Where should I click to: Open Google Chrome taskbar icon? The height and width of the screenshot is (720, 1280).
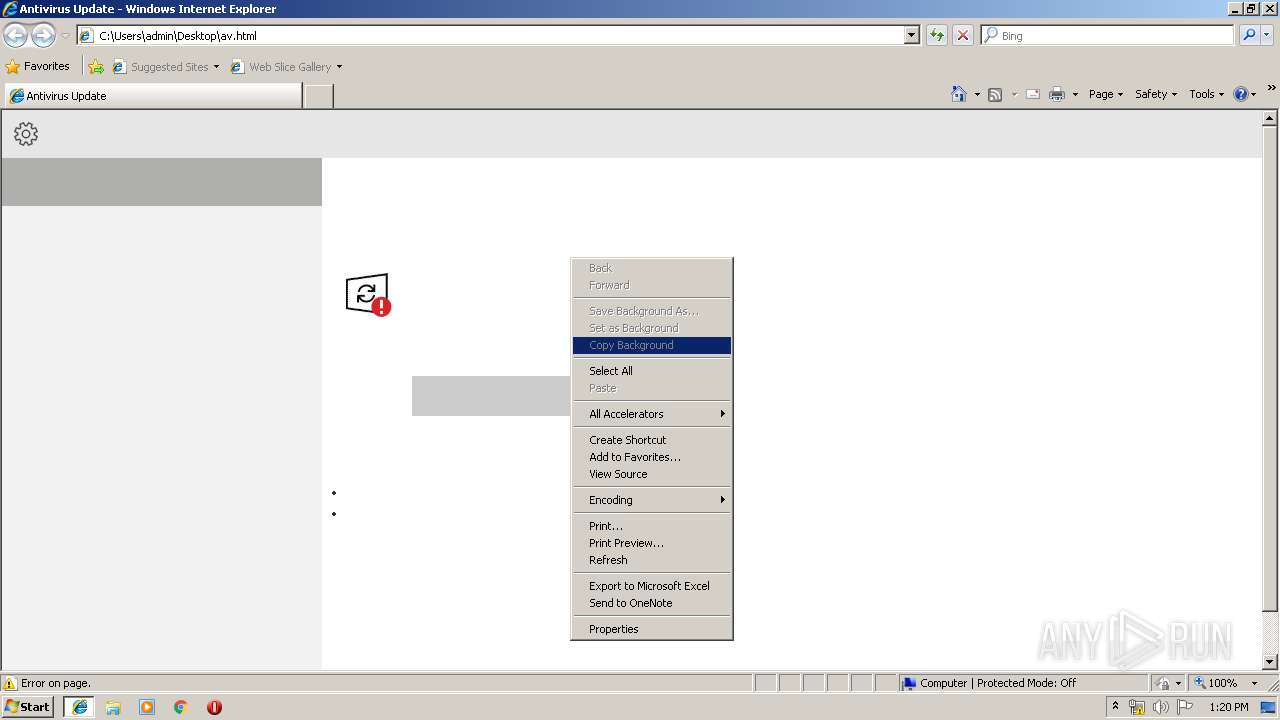coord(181,707)
